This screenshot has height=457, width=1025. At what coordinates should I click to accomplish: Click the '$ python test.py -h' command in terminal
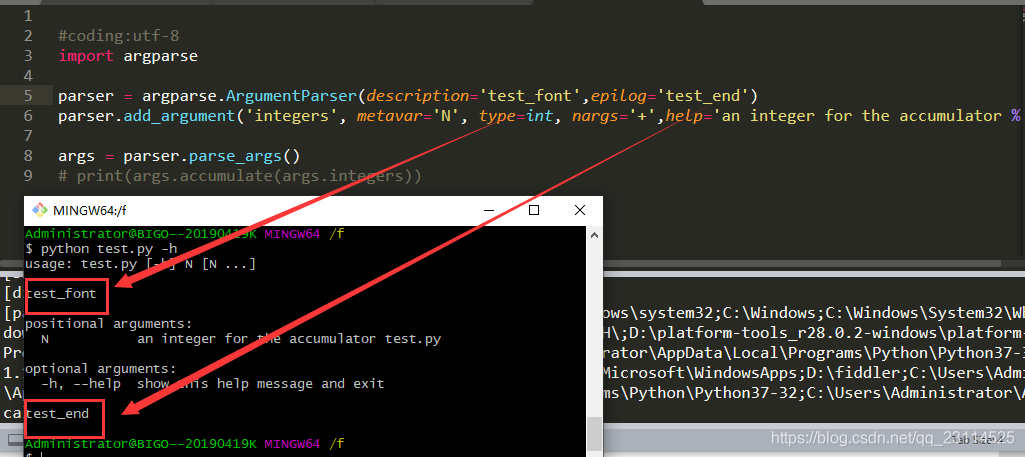click(101, 249)
